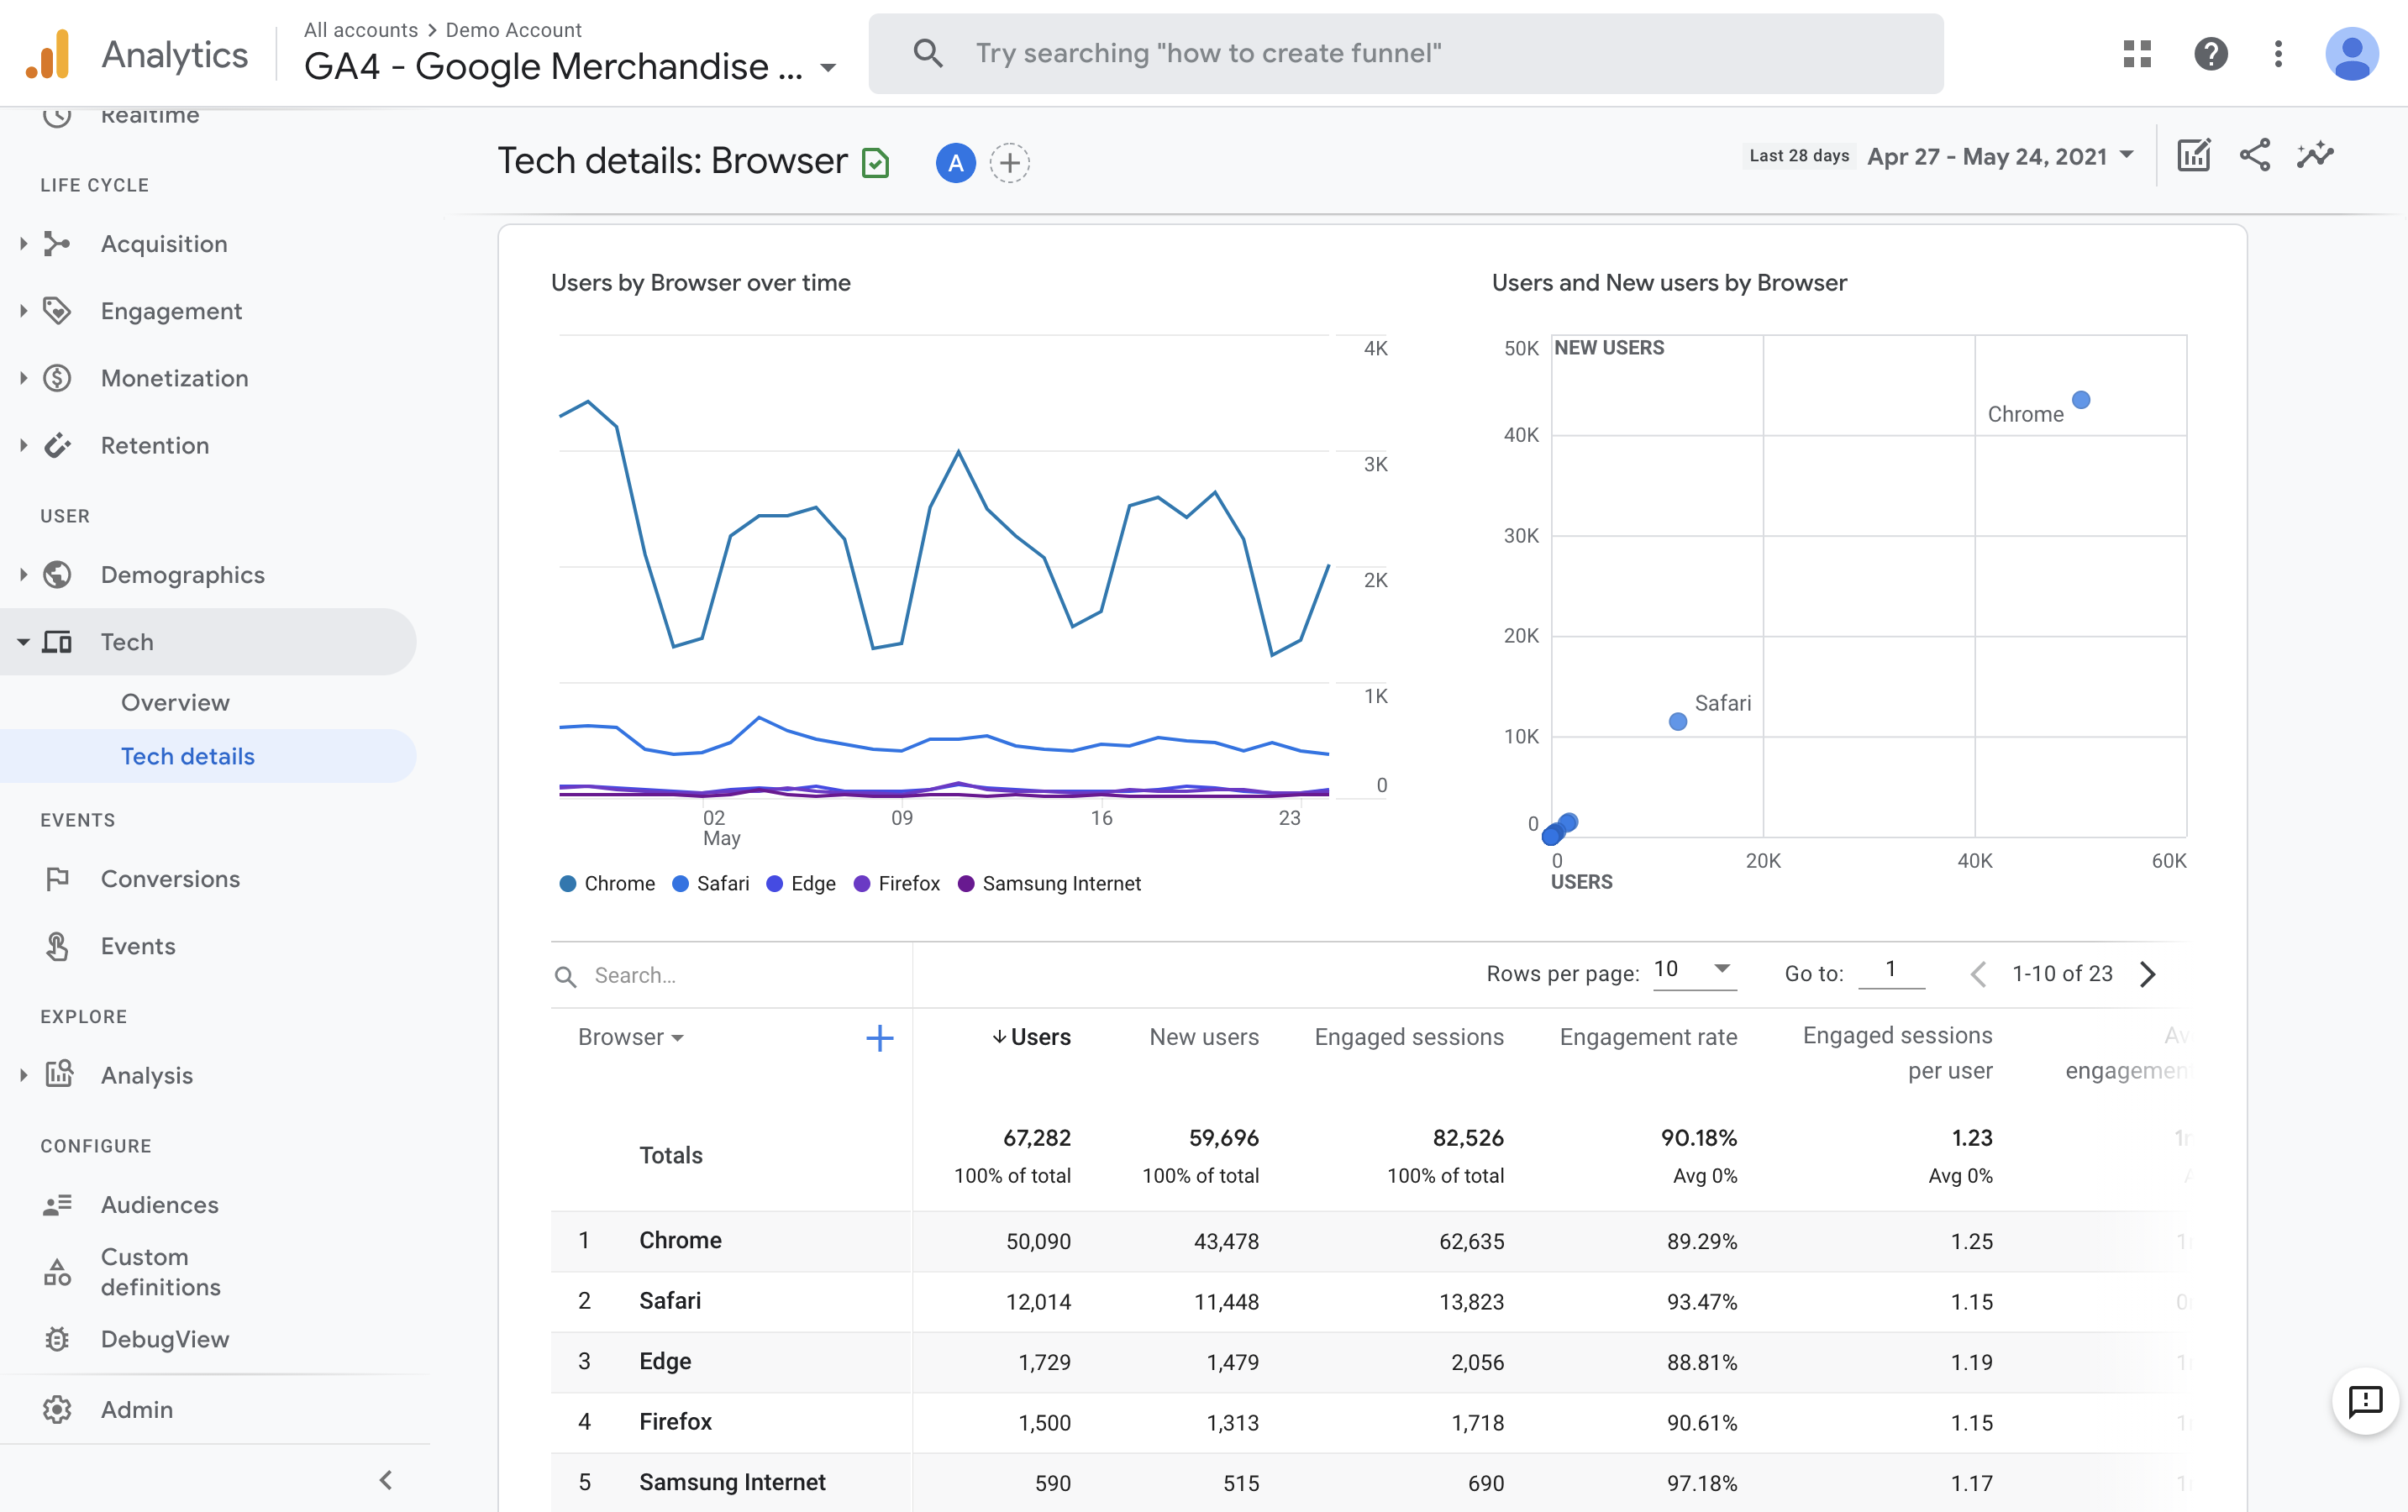Image resolution: width=2408 pixels, height=1512 pixels.
Task: Add a comparison with the plus button
Action: point(1009,162)
